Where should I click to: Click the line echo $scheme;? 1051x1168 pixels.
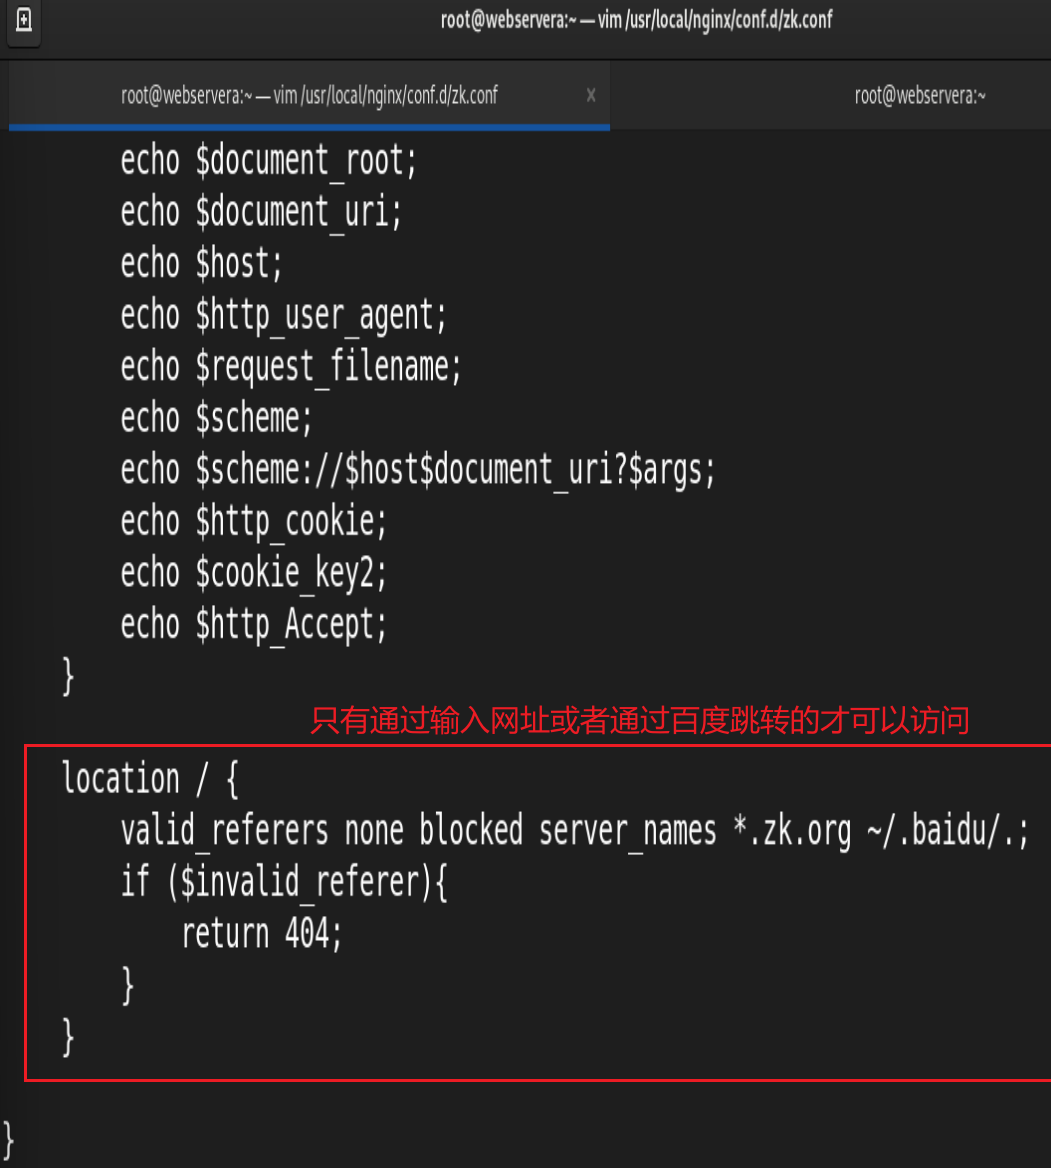tap(216, 419)
